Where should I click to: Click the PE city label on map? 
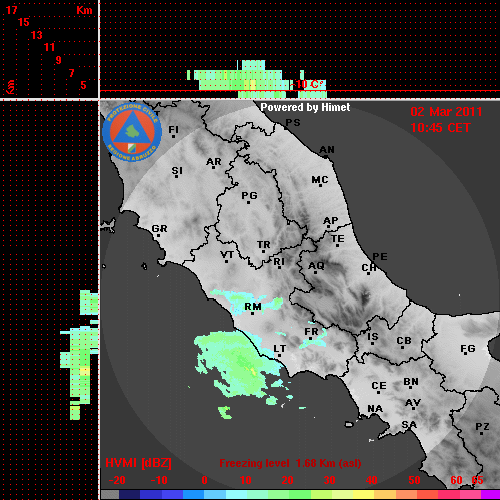[x=380, y=257]
